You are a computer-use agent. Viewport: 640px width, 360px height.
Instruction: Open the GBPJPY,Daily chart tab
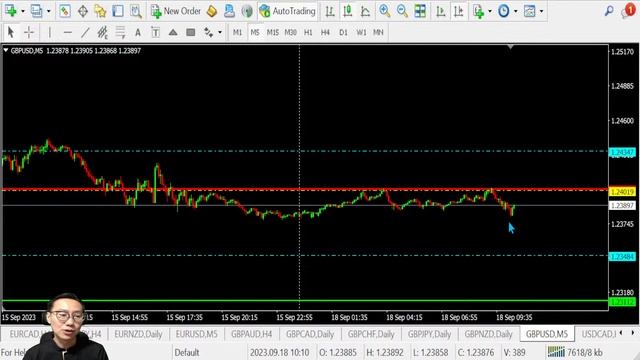pos(429,334)
